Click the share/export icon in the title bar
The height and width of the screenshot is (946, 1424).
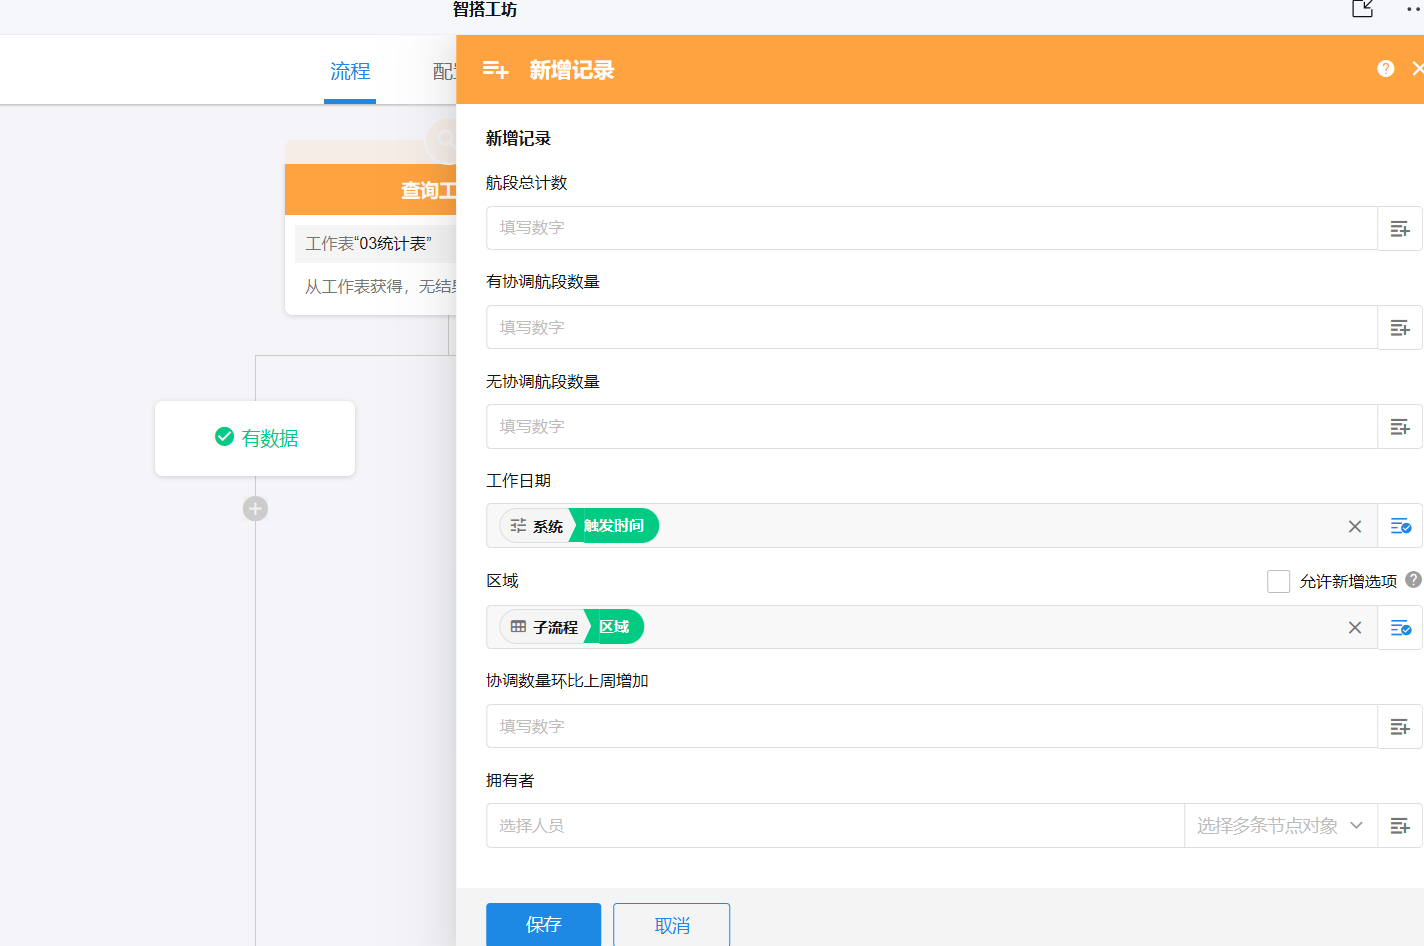click(1362, 9)
